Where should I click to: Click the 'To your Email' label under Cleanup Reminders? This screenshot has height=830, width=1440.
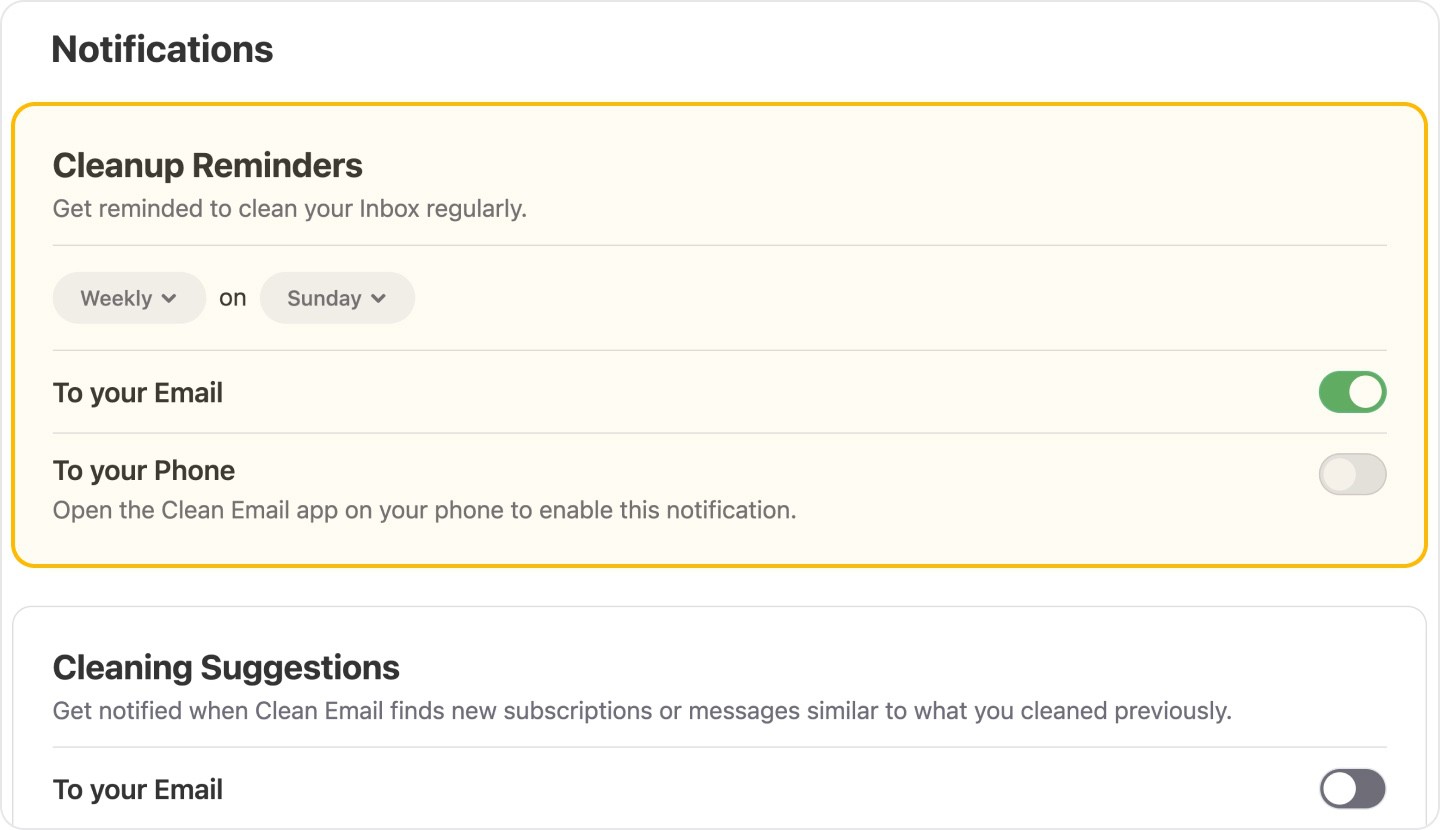point(137,392)
